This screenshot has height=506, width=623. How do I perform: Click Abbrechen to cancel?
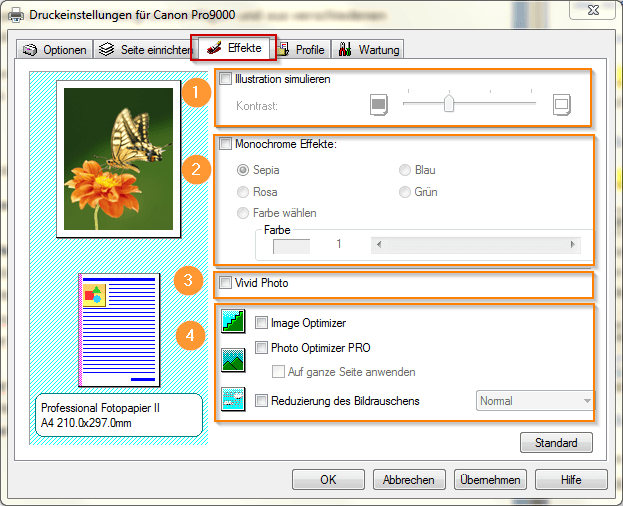(409, 479)
